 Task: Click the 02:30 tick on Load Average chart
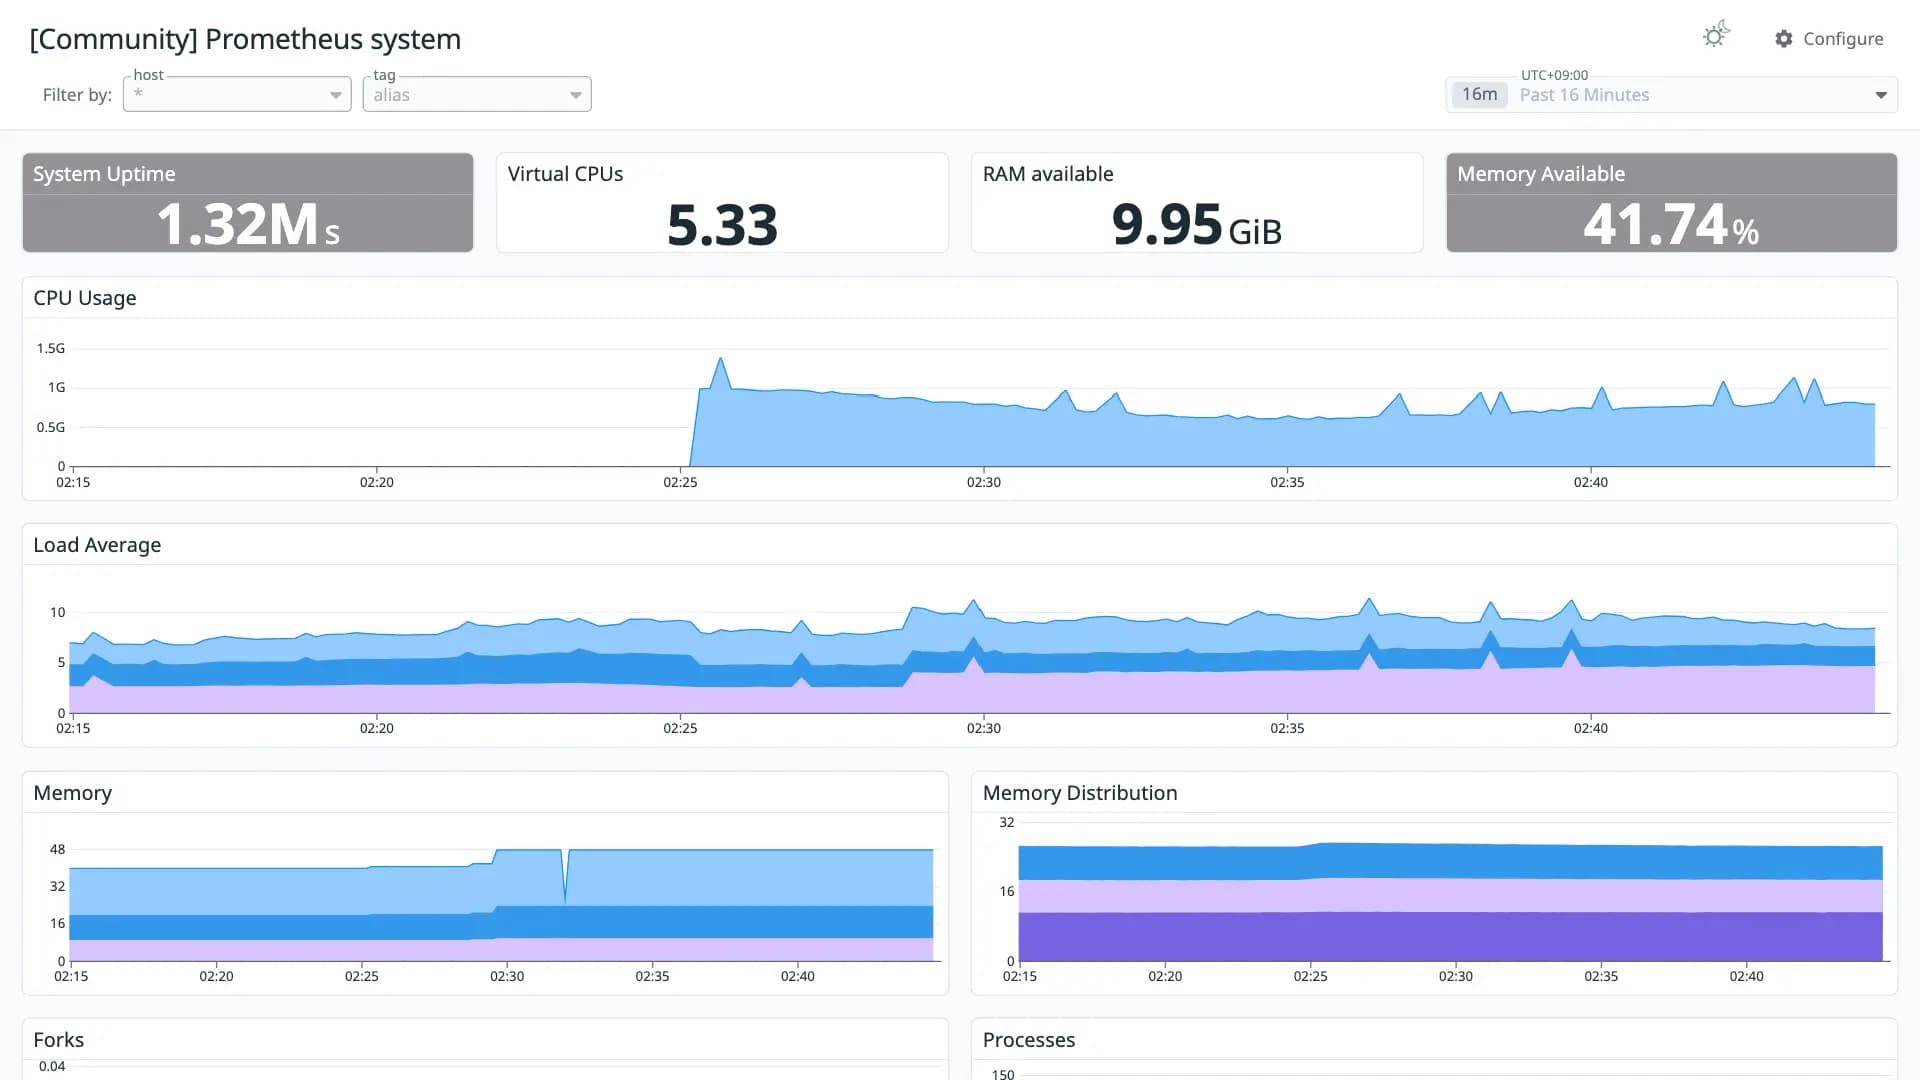pos(983,728)
